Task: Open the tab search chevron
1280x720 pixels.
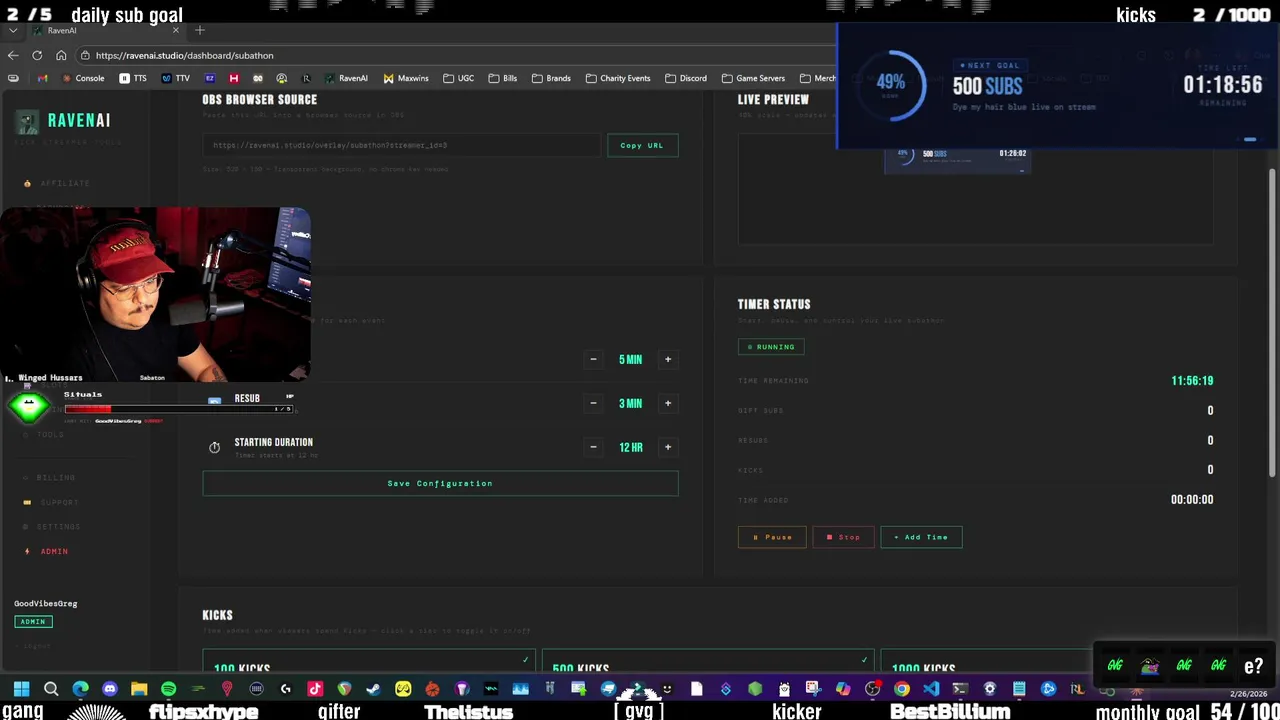Action: tap(12, 30)
